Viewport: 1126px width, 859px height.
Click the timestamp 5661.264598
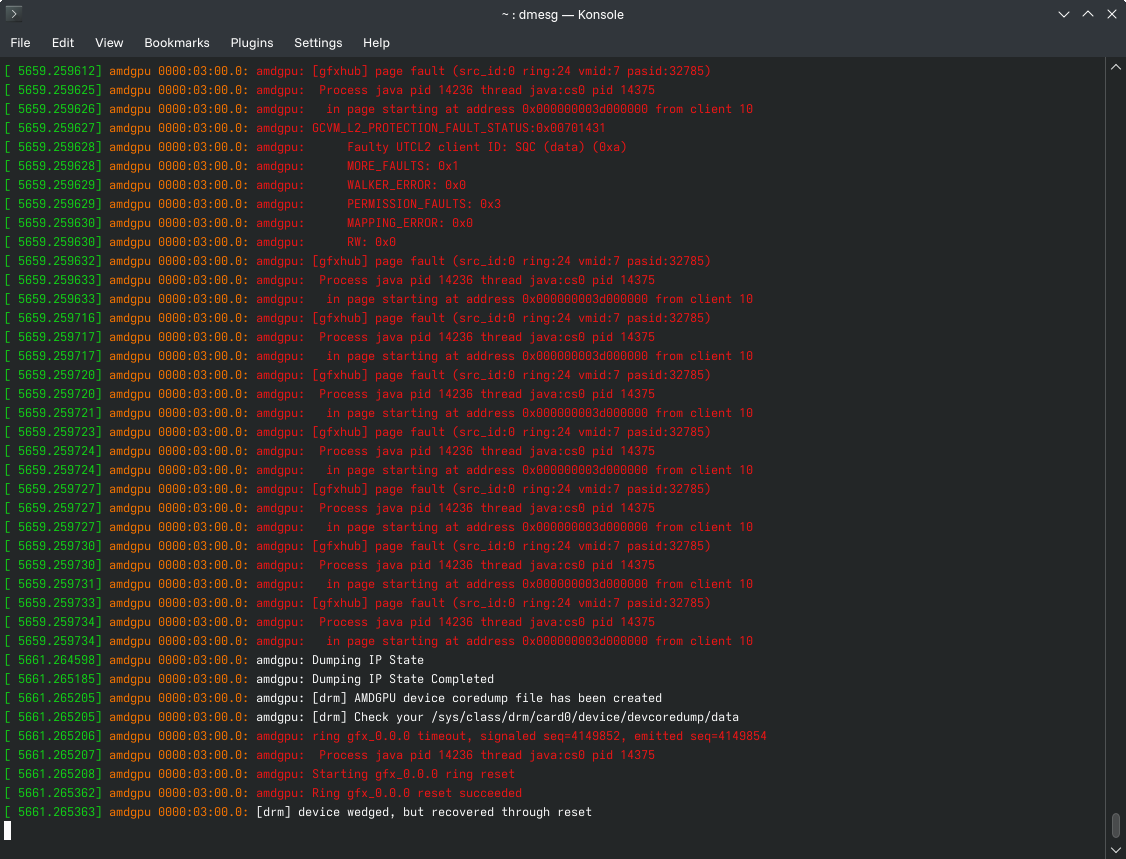point(56,660)
